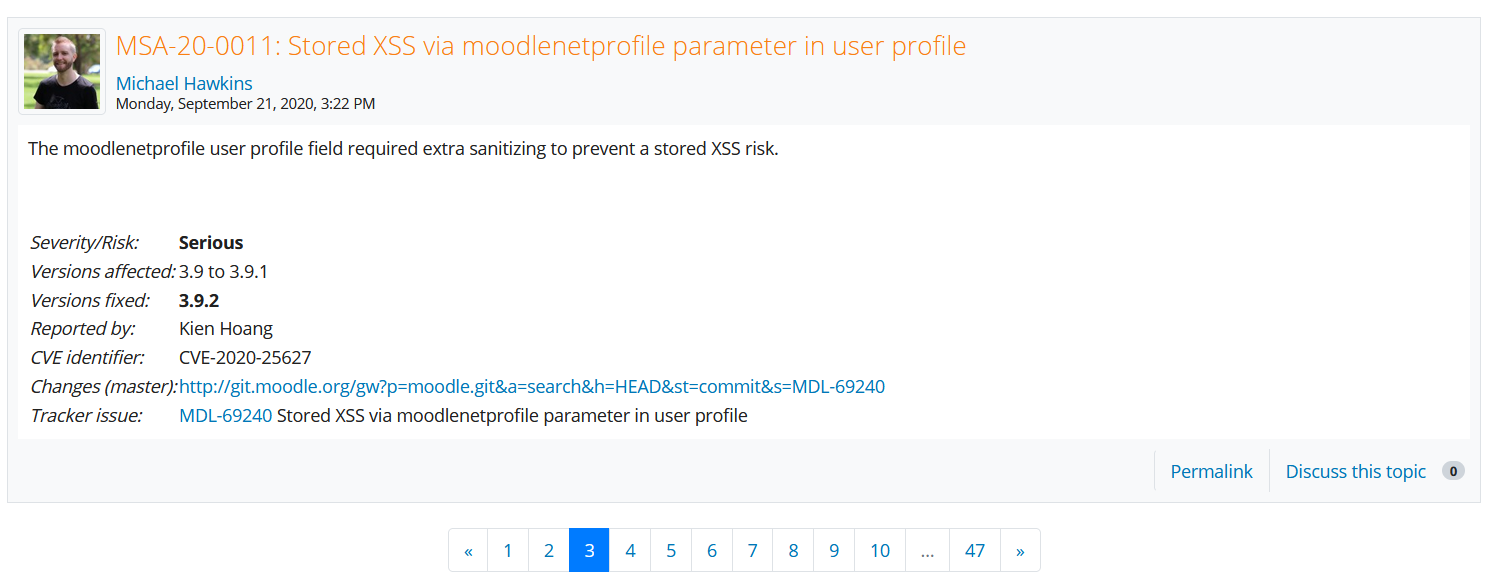Select current page 3
1497x577 pixels.
(x=589, y=550)
